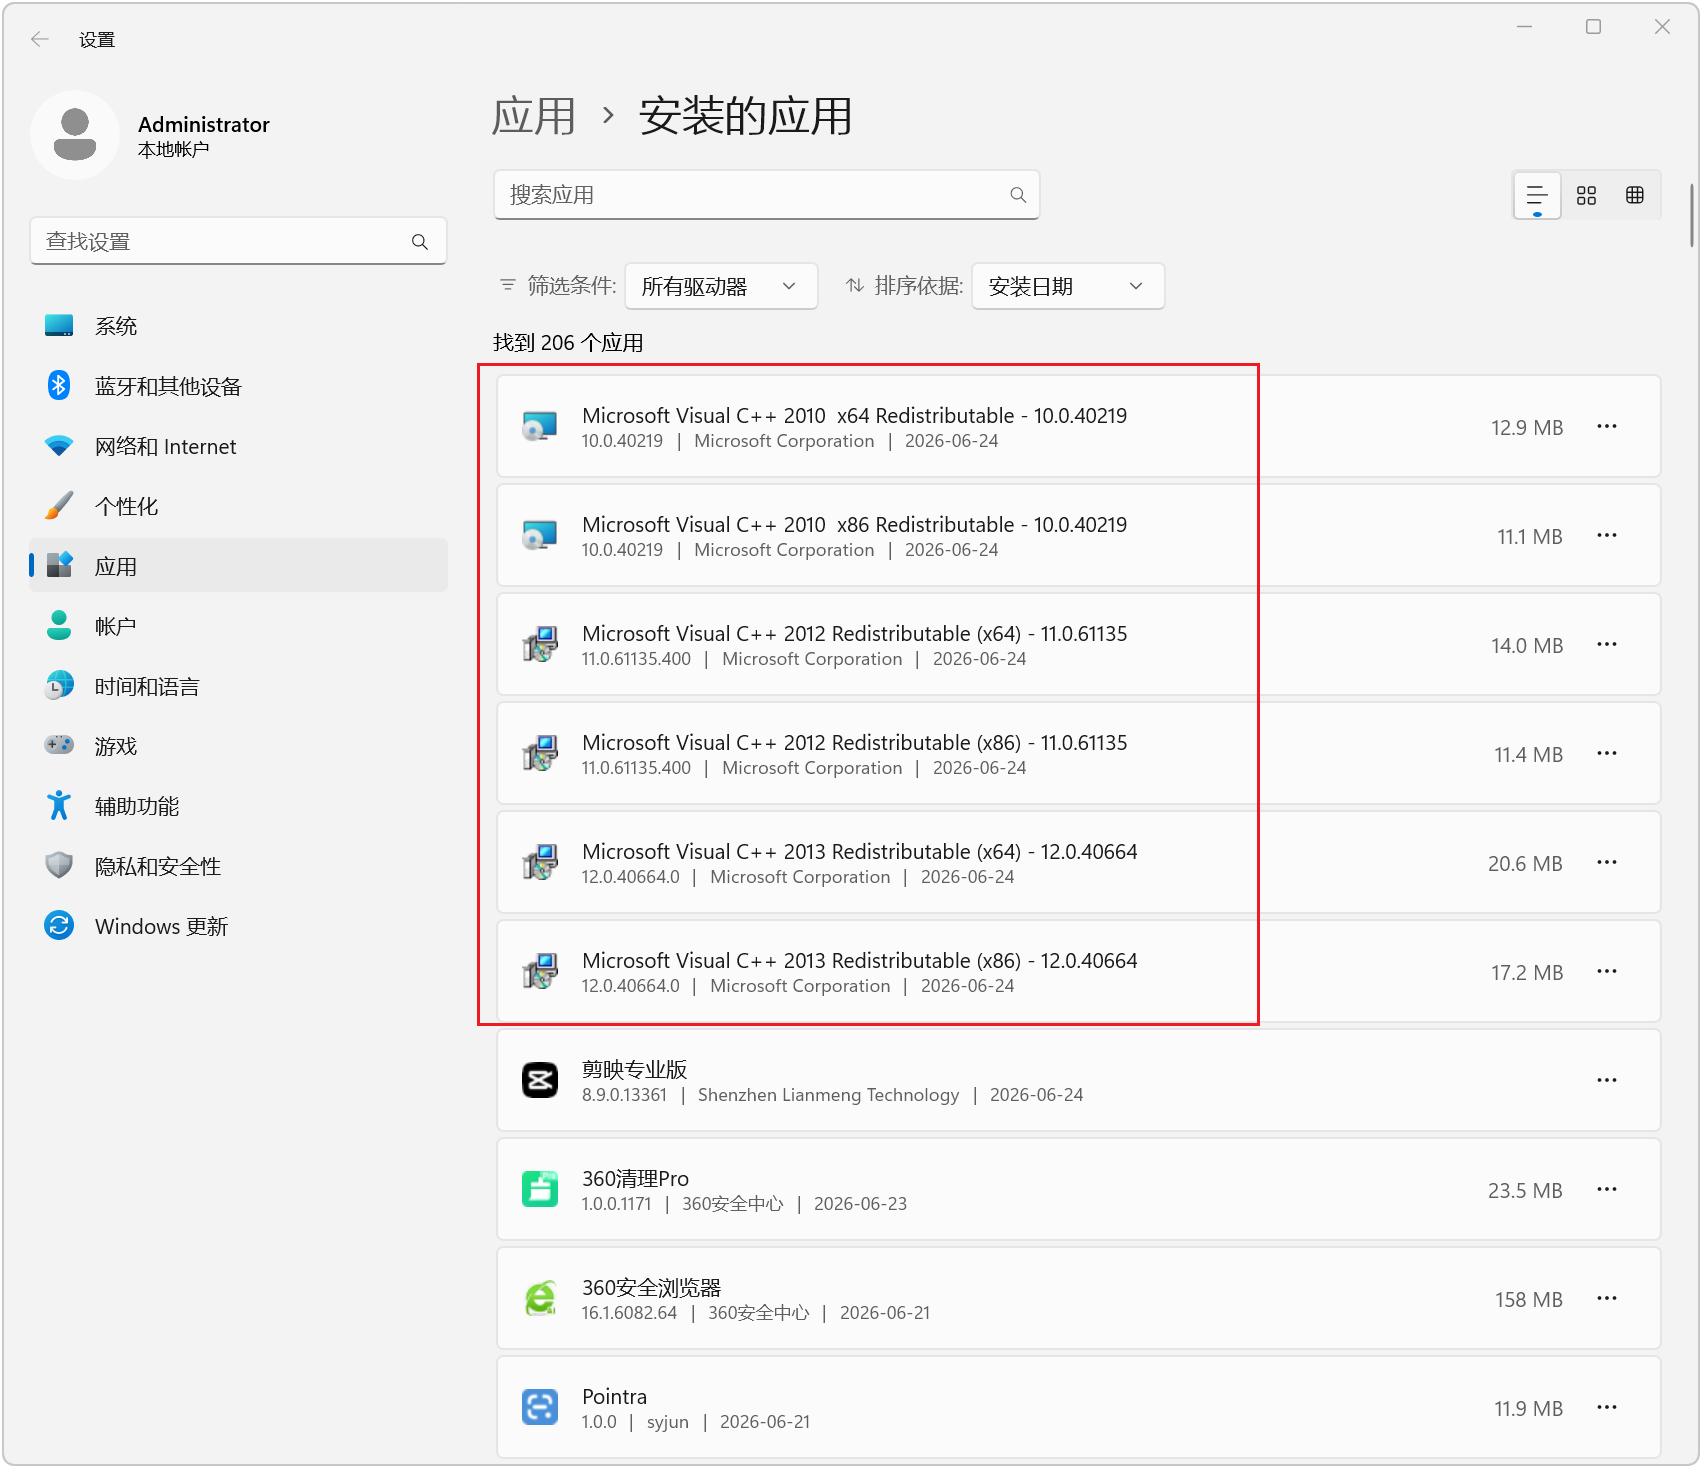Open 个性化 settings category
Viewport: 1702px width, 1468px height.
[238, 506]
